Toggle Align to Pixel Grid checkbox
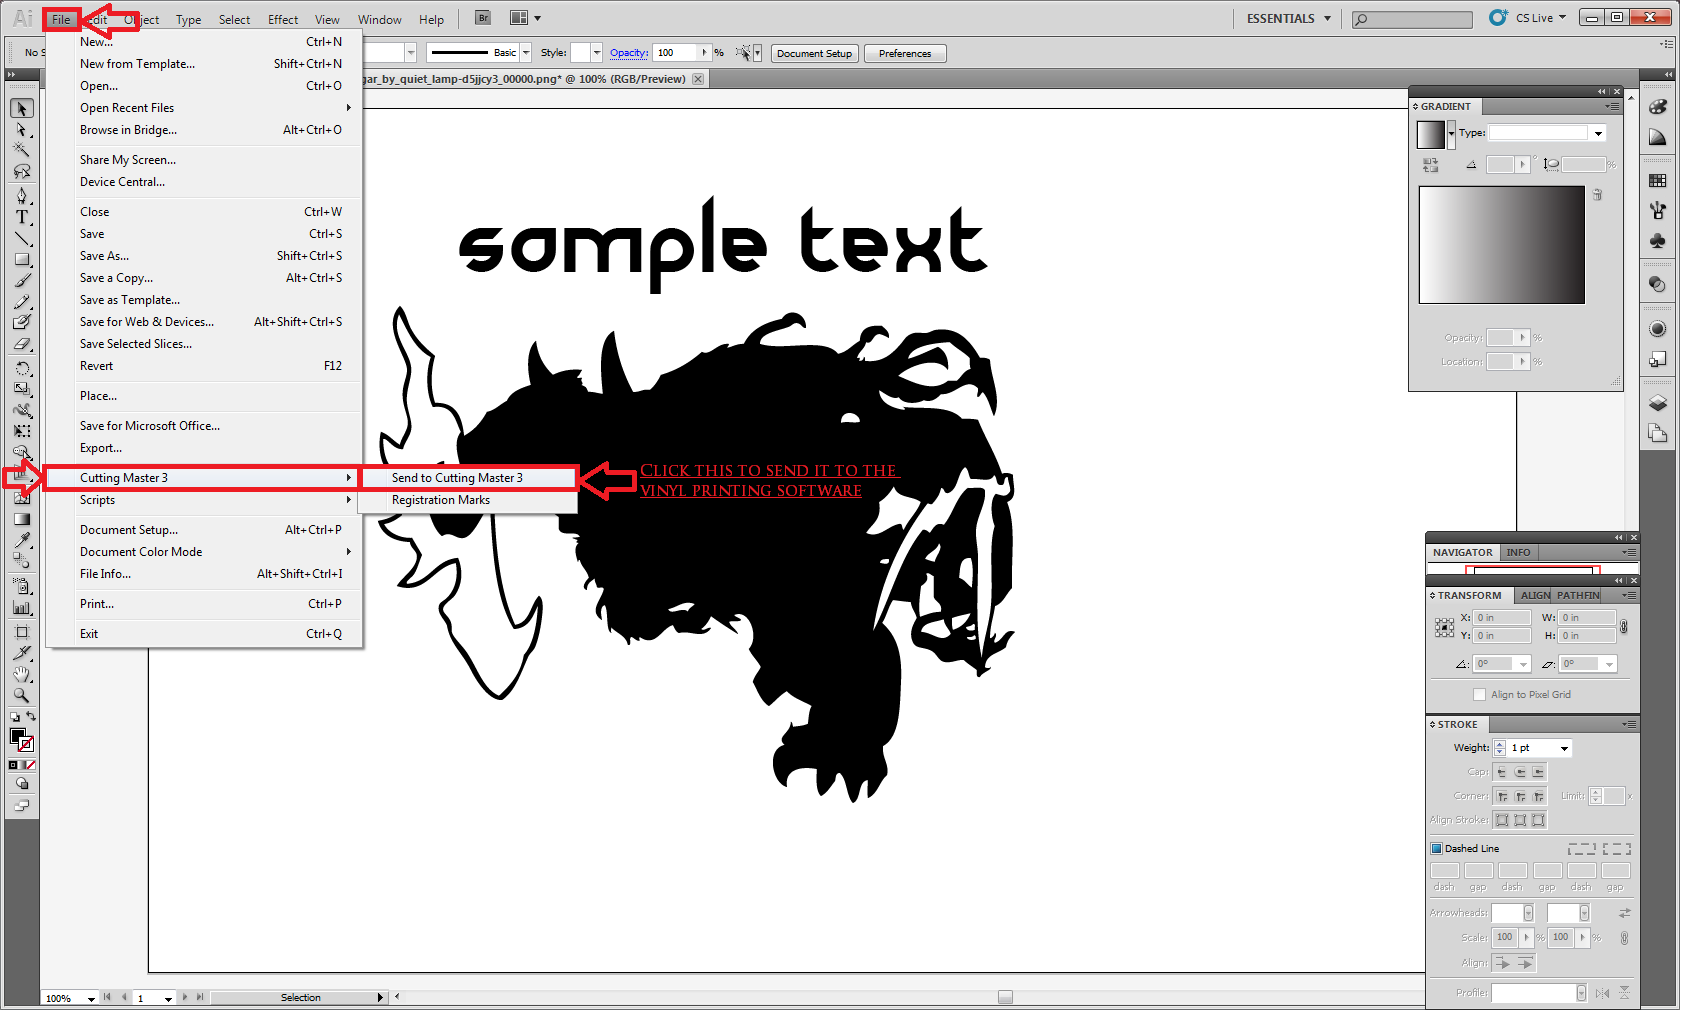The width and height of the screenshot is (1681, 1010). [x=1479, y=694]
